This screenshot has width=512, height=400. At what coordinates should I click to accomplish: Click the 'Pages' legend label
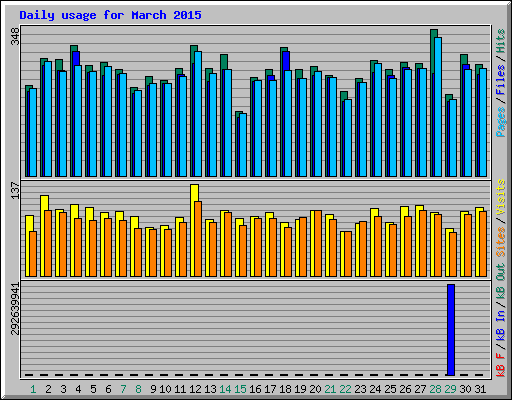[x=501, y=122]
